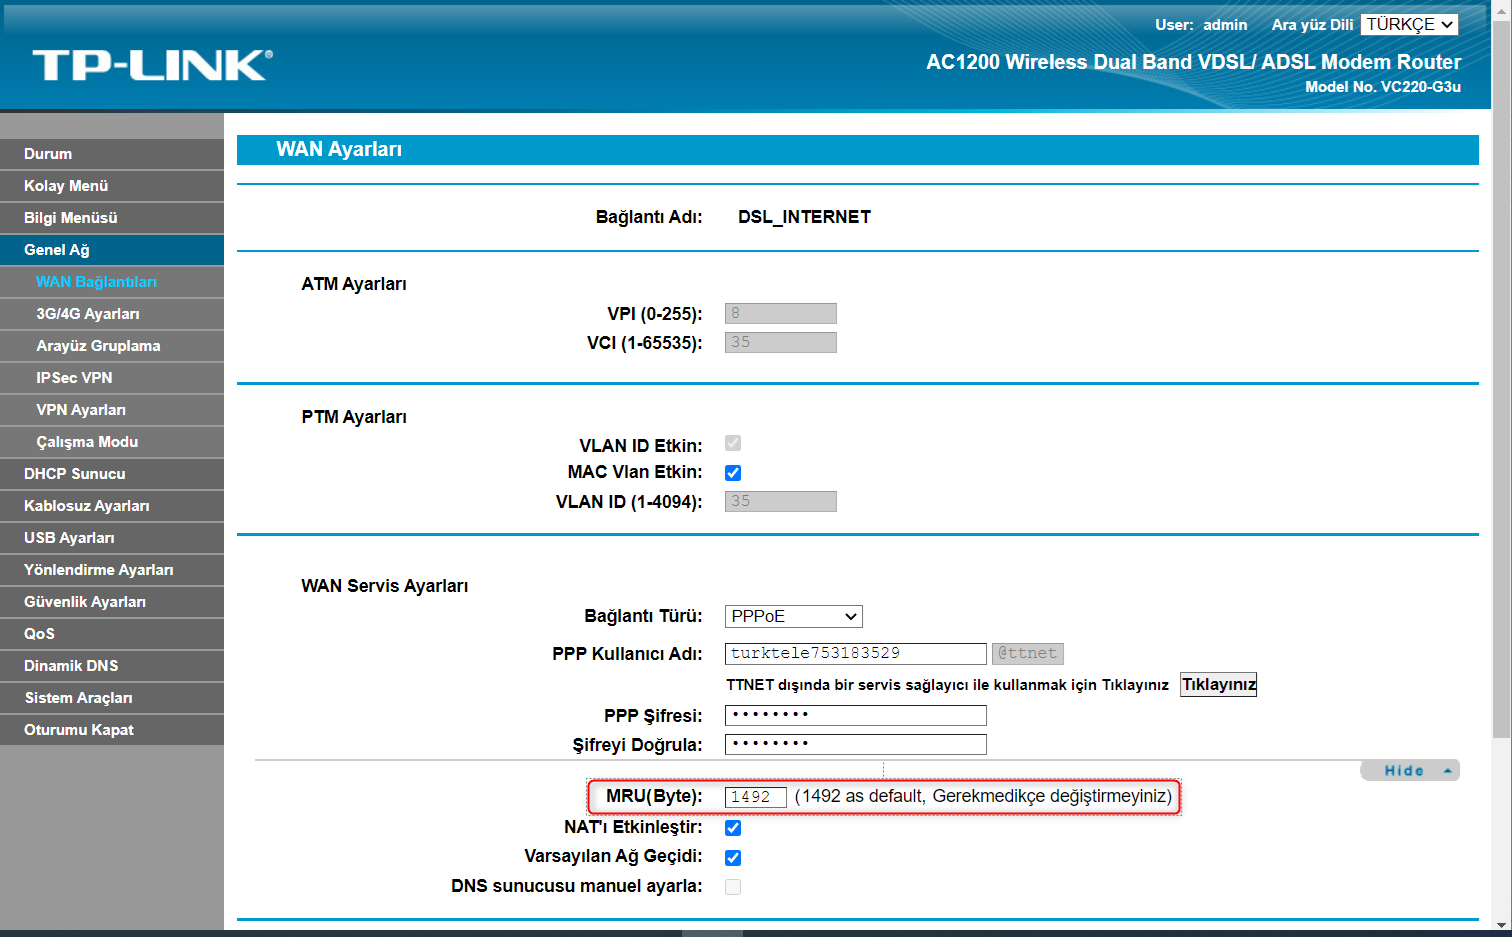
Task: Collapse advanced options with Hide button
Action: pos(1410,770)
